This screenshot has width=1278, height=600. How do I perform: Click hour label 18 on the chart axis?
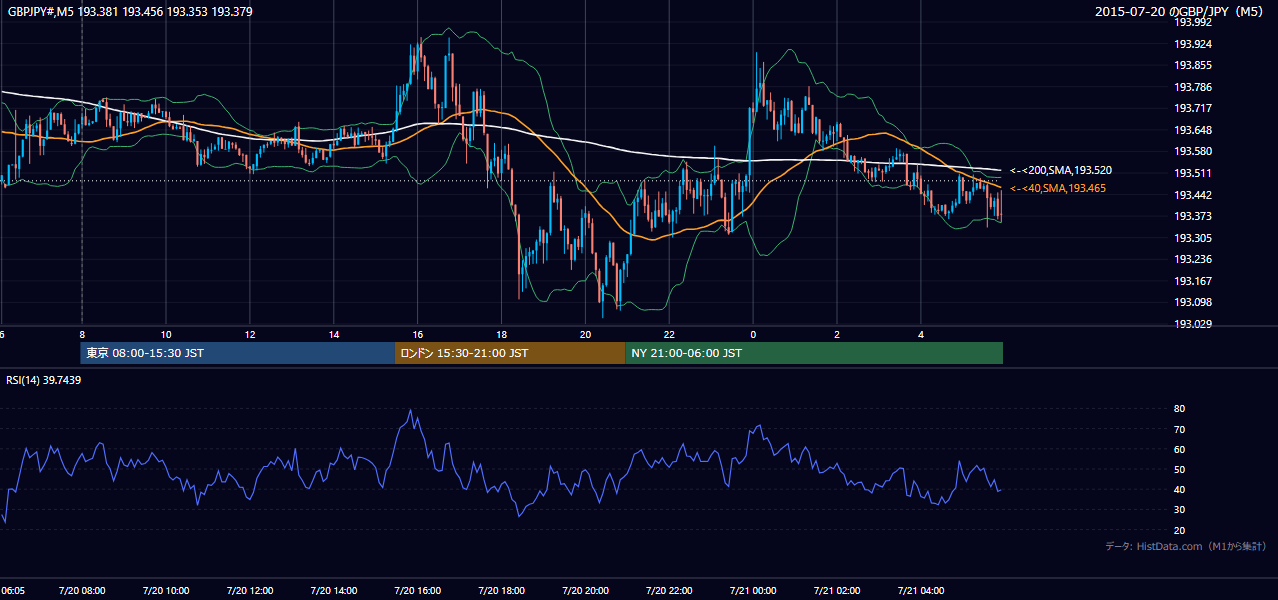tap(501, 334)
